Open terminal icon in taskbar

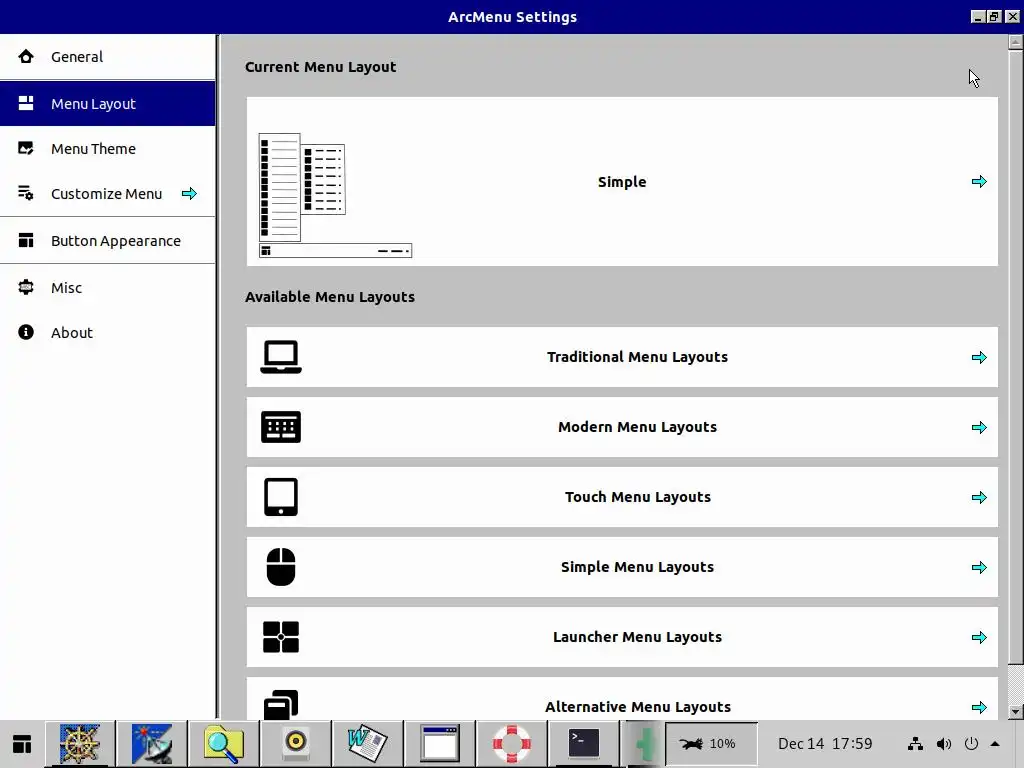[x=583, y=744]
